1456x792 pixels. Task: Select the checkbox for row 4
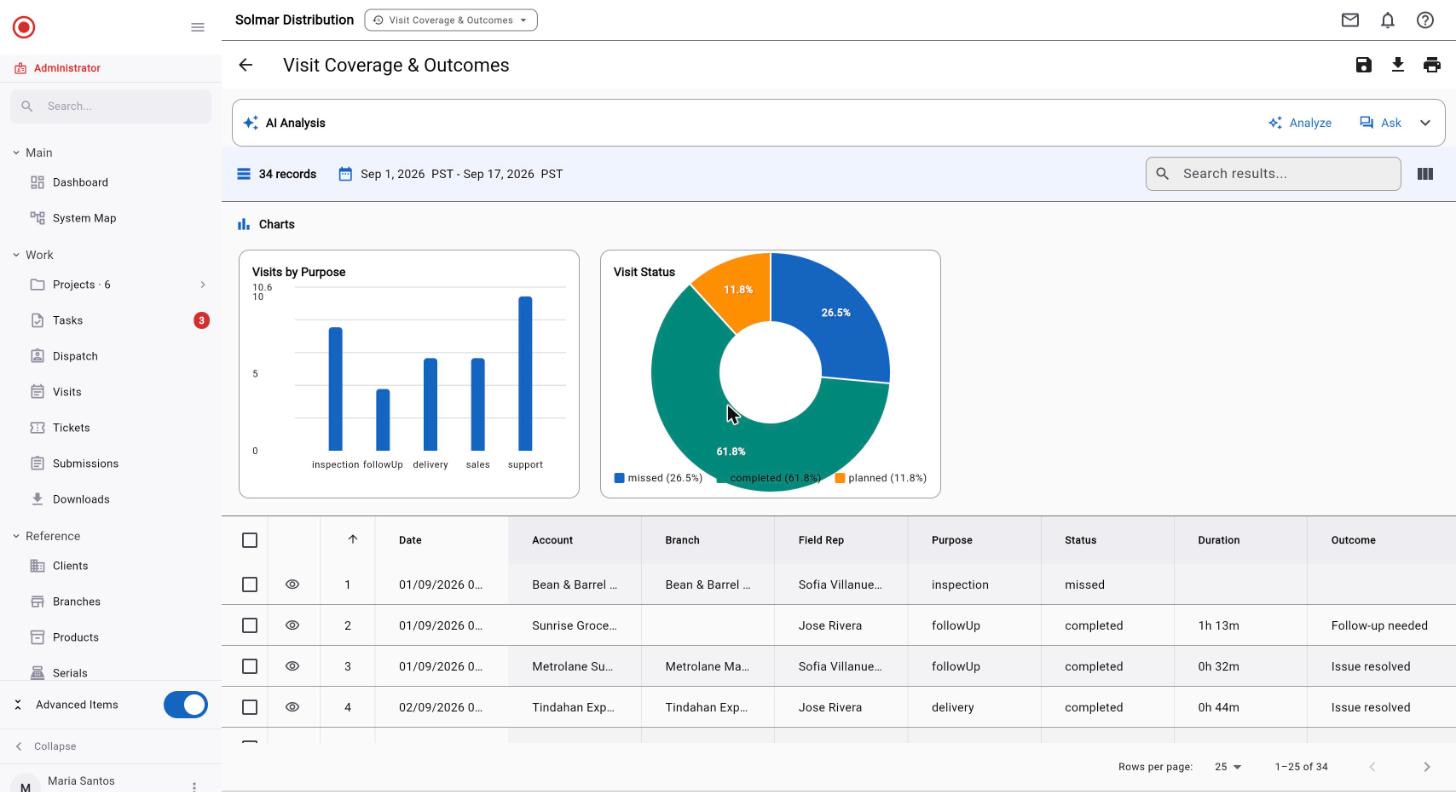250,707
